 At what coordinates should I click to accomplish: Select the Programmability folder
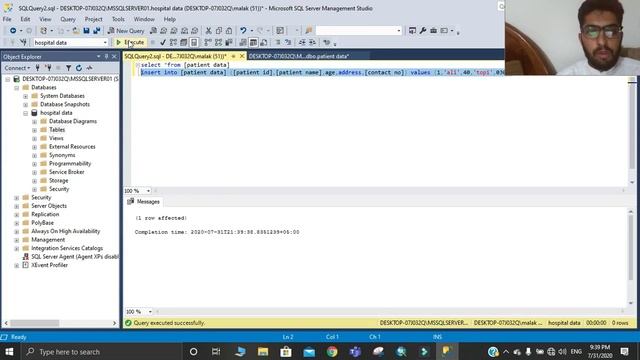(70, 164)
